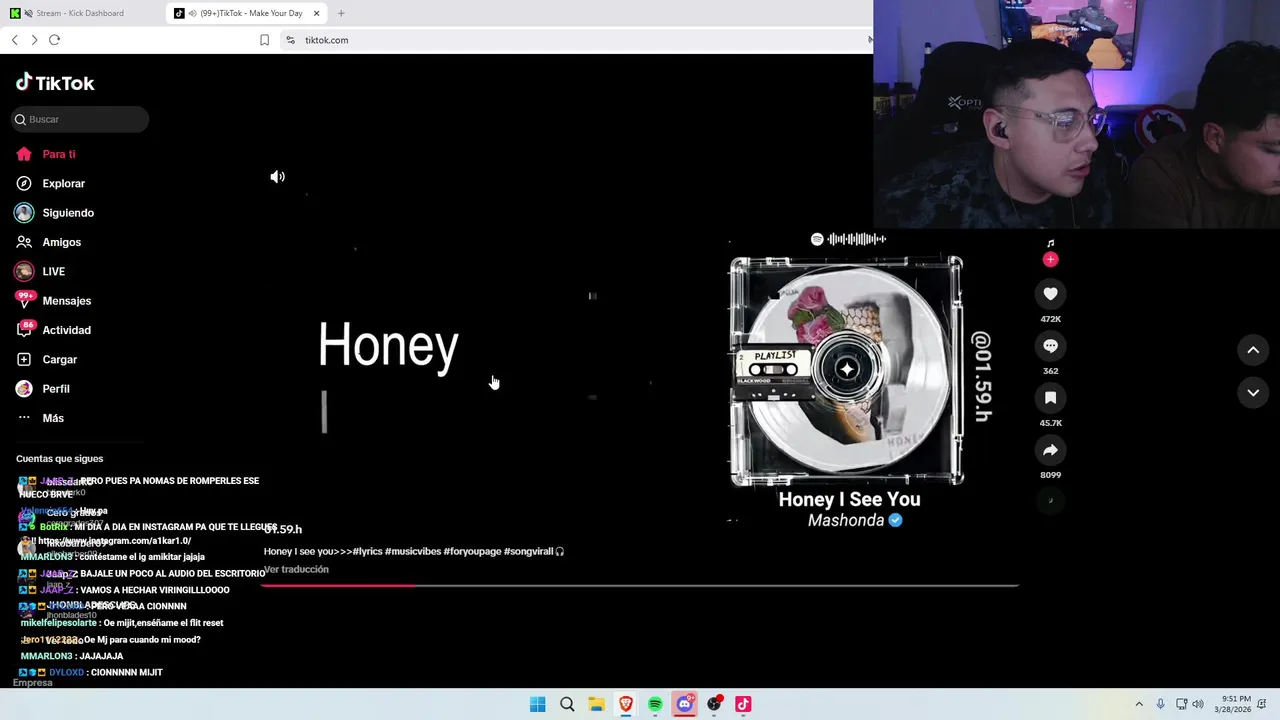1280x720 pixels.
Task: Open File Explorer from taskbar
Action: click(x=596, y=704)
